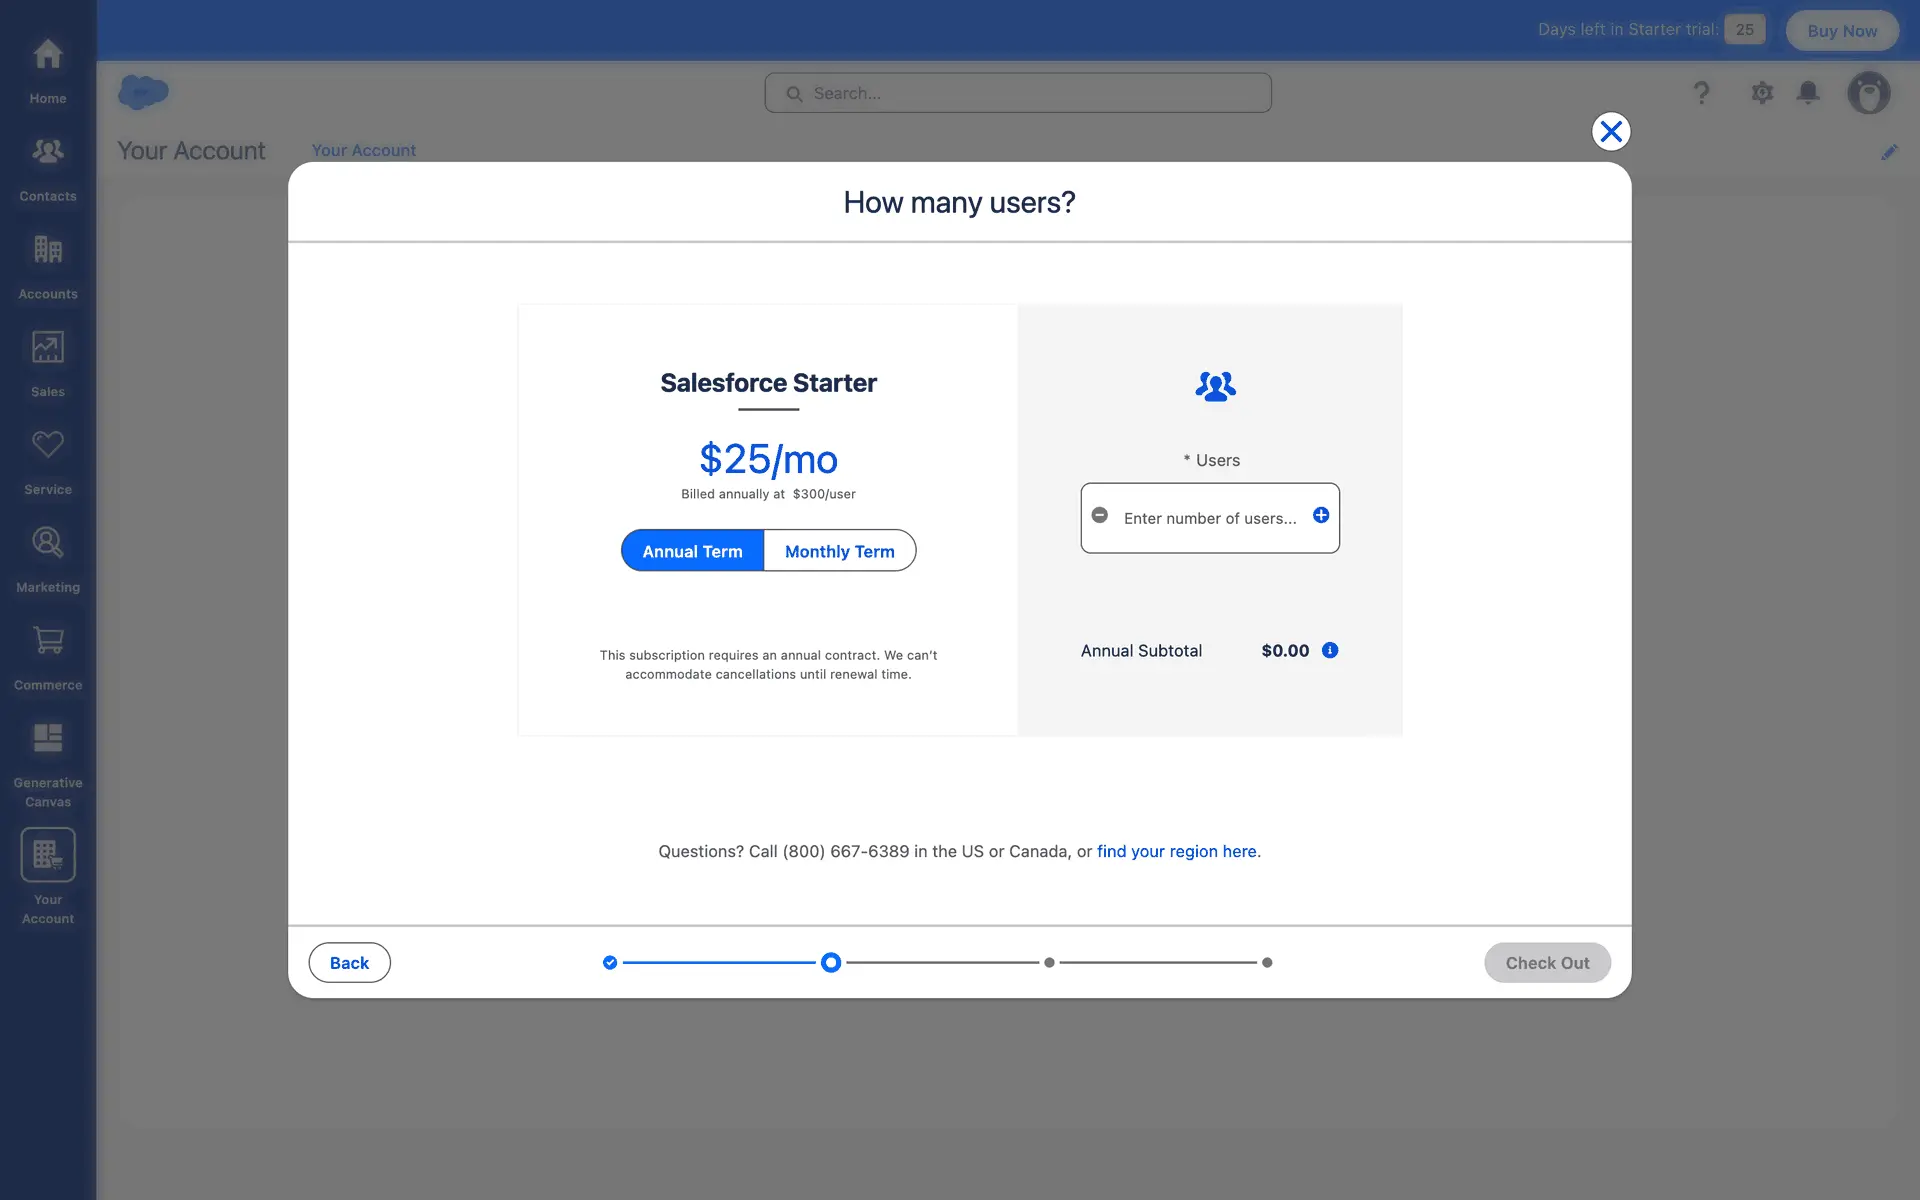Click the Annual Subtotal info icon
This screenshot has width=1920, height=1200.
click(x=1330, y=650)
